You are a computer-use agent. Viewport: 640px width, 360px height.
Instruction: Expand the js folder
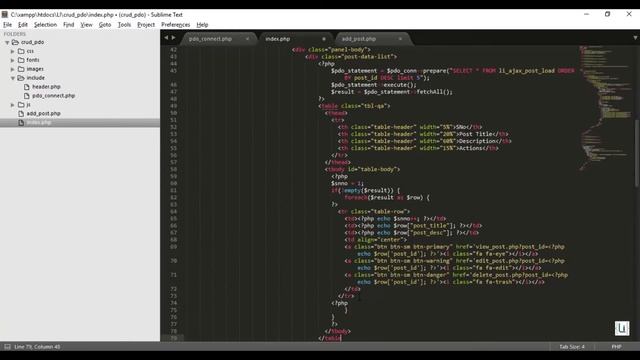coord(13,104)
